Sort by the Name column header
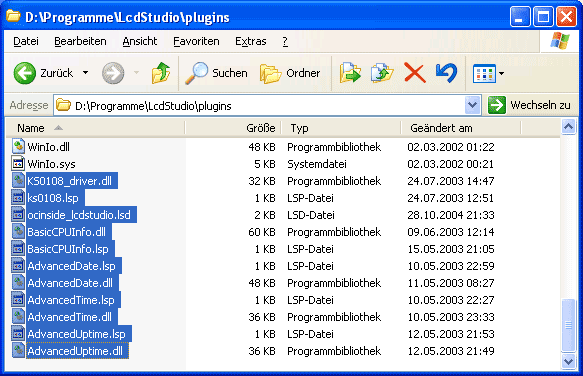The width and height of the screenshot is (583, 376). [96, 128]
